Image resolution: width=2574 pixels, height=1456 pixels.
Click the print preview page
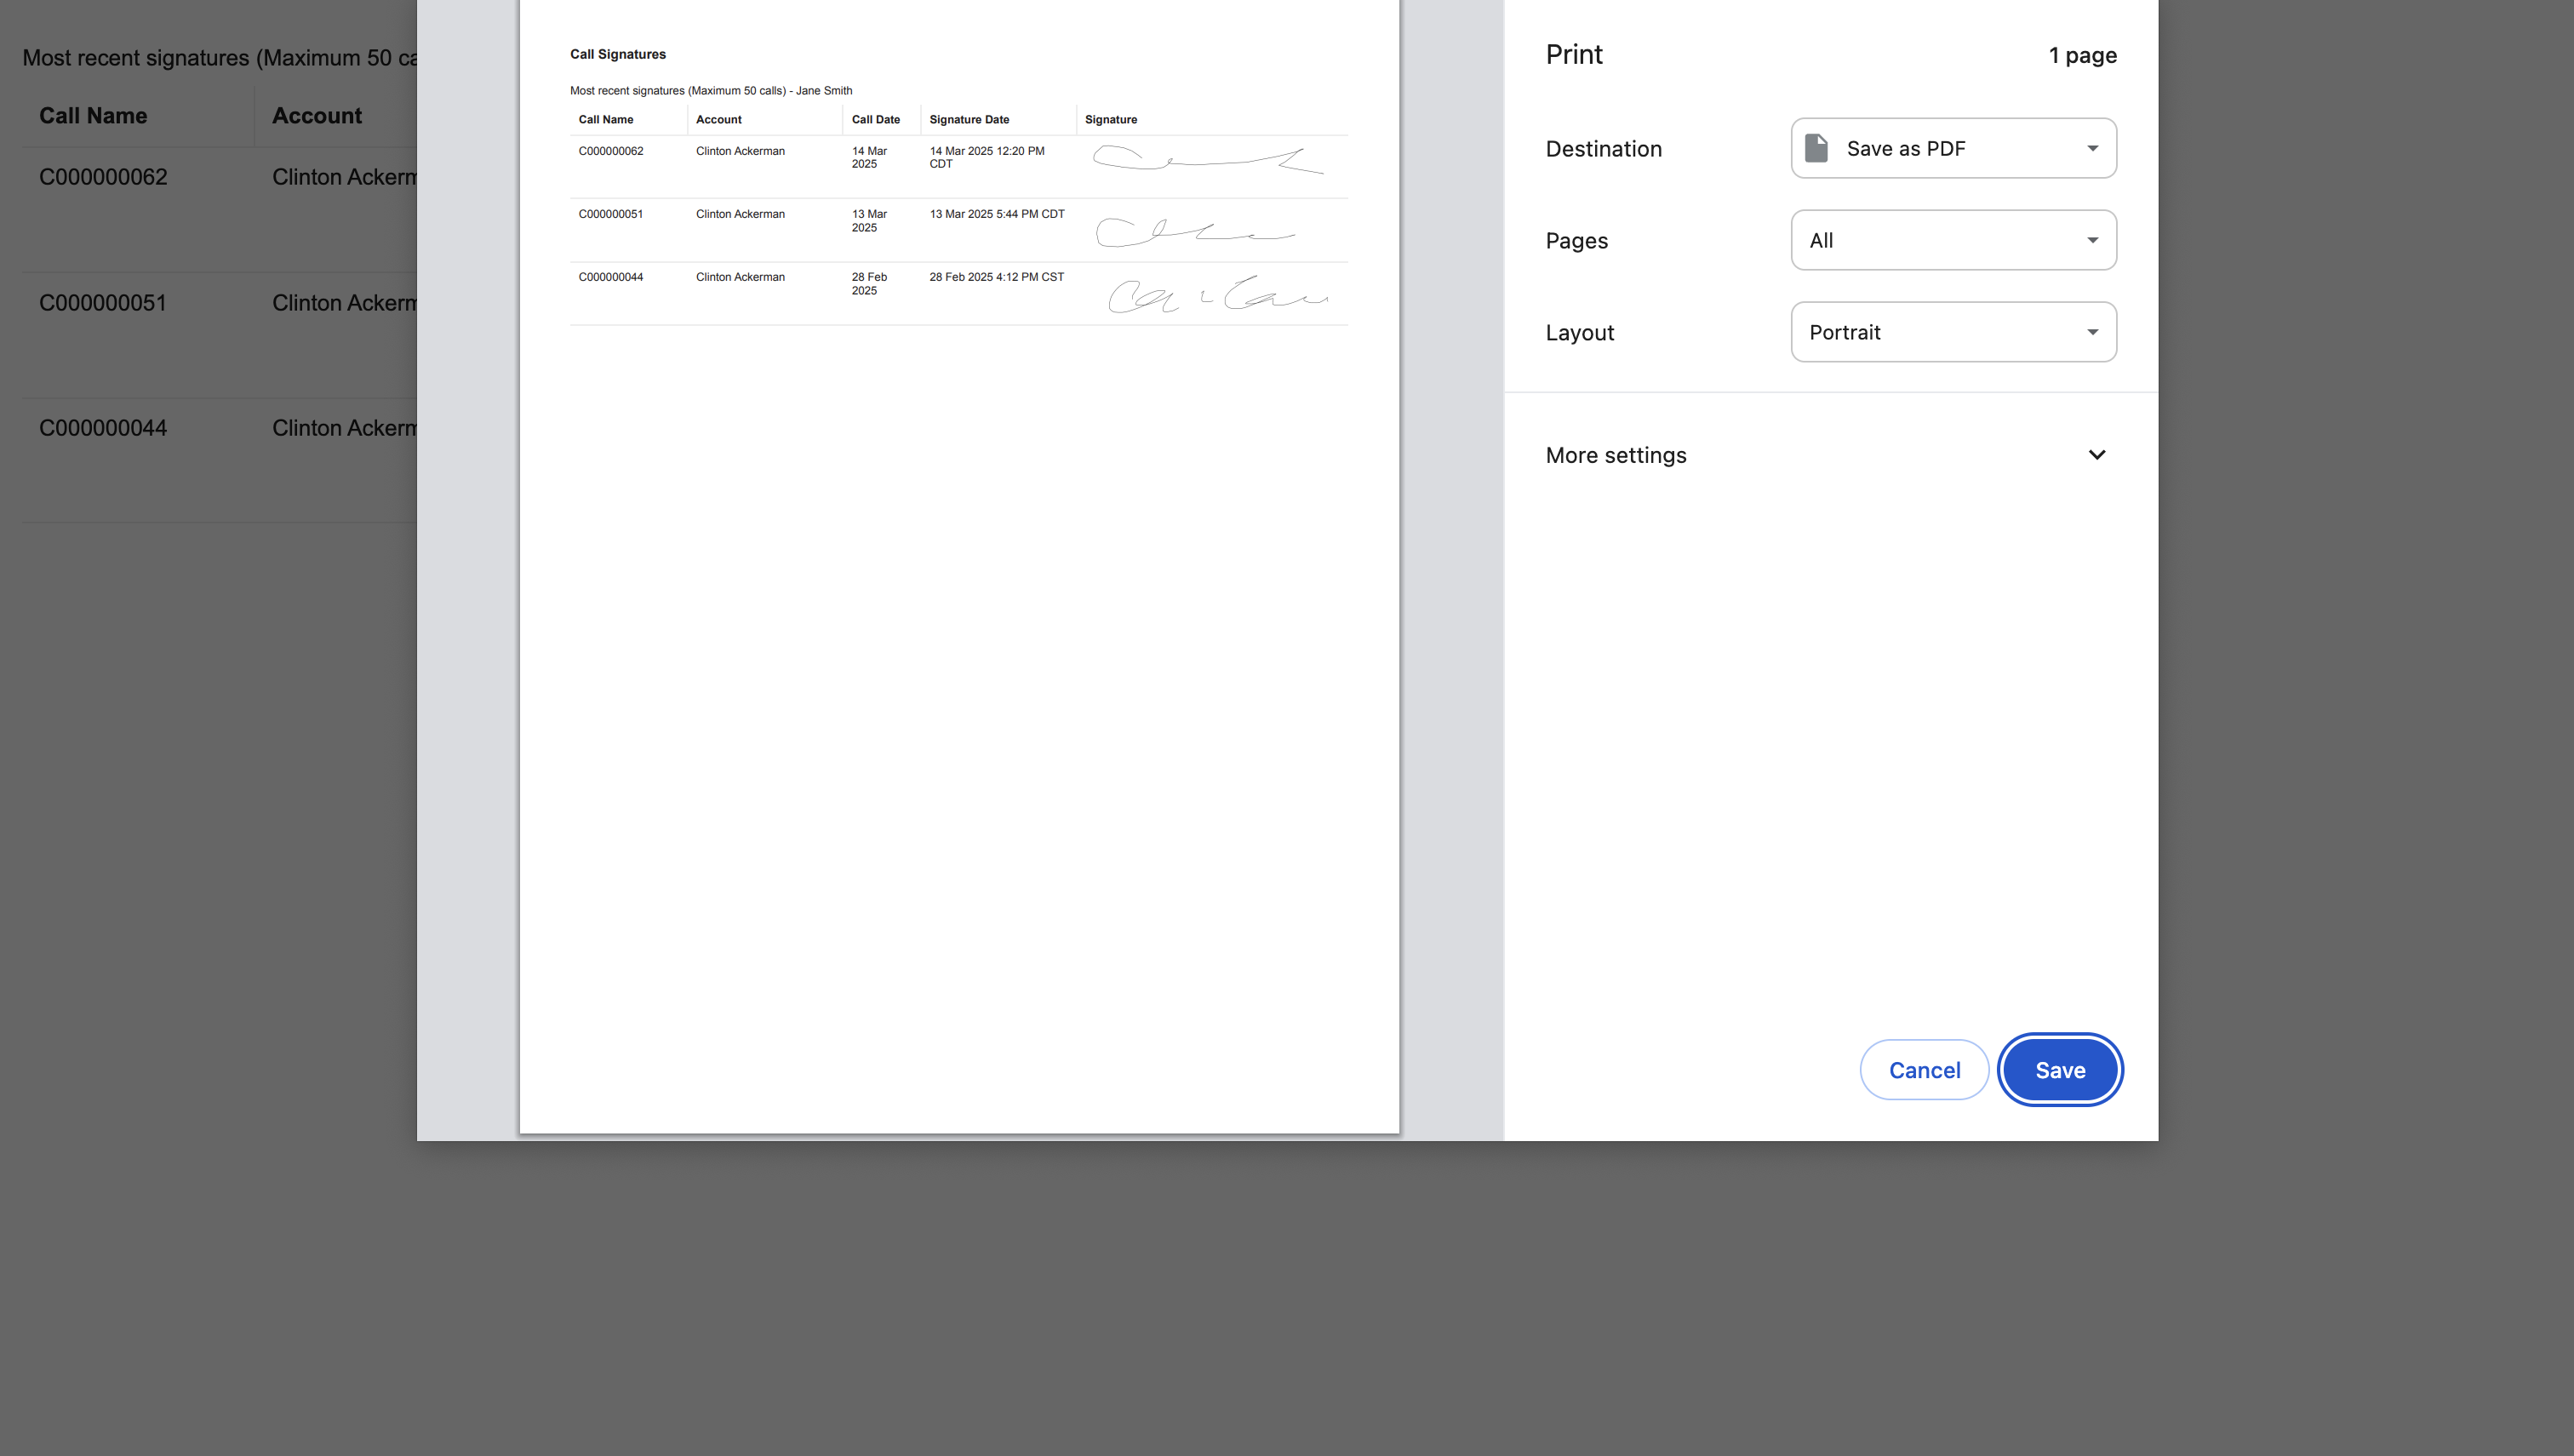click(958, 700)
